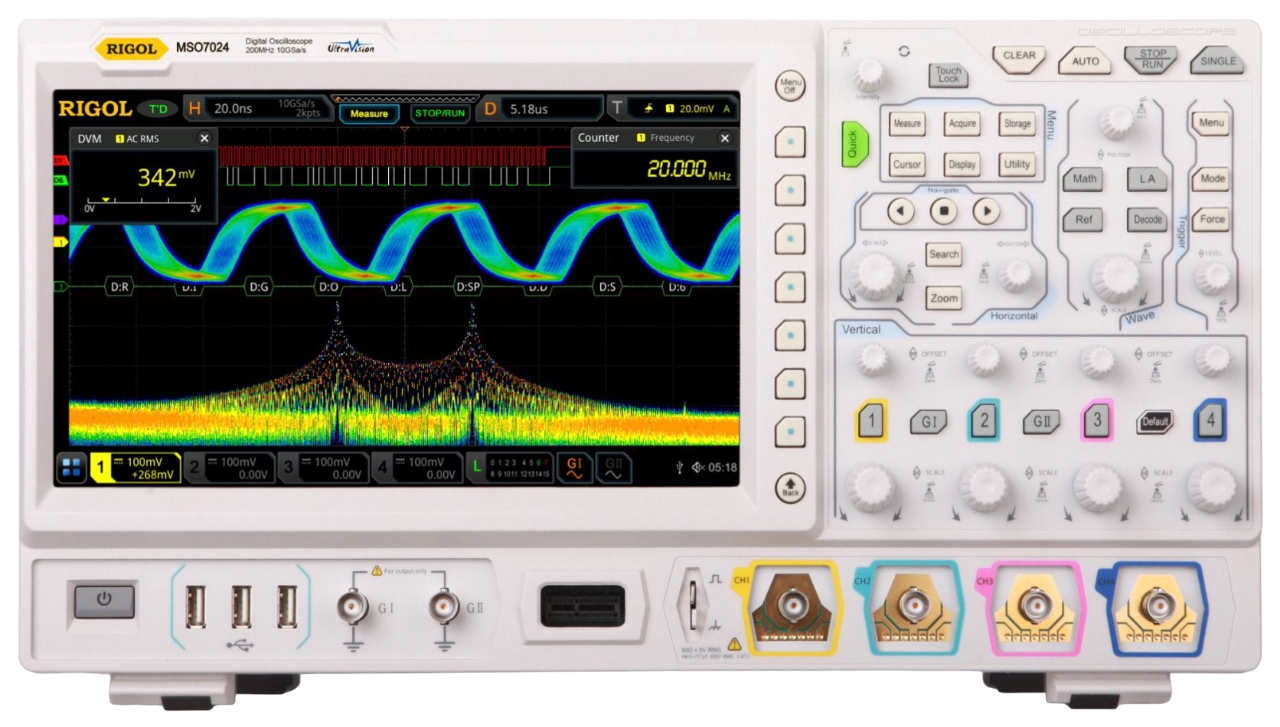The width and height of the screenshot is (1280, 727).
Task: Push the Navigate forward arrow button
Action: pyautogui.click(x=986, y=211)
